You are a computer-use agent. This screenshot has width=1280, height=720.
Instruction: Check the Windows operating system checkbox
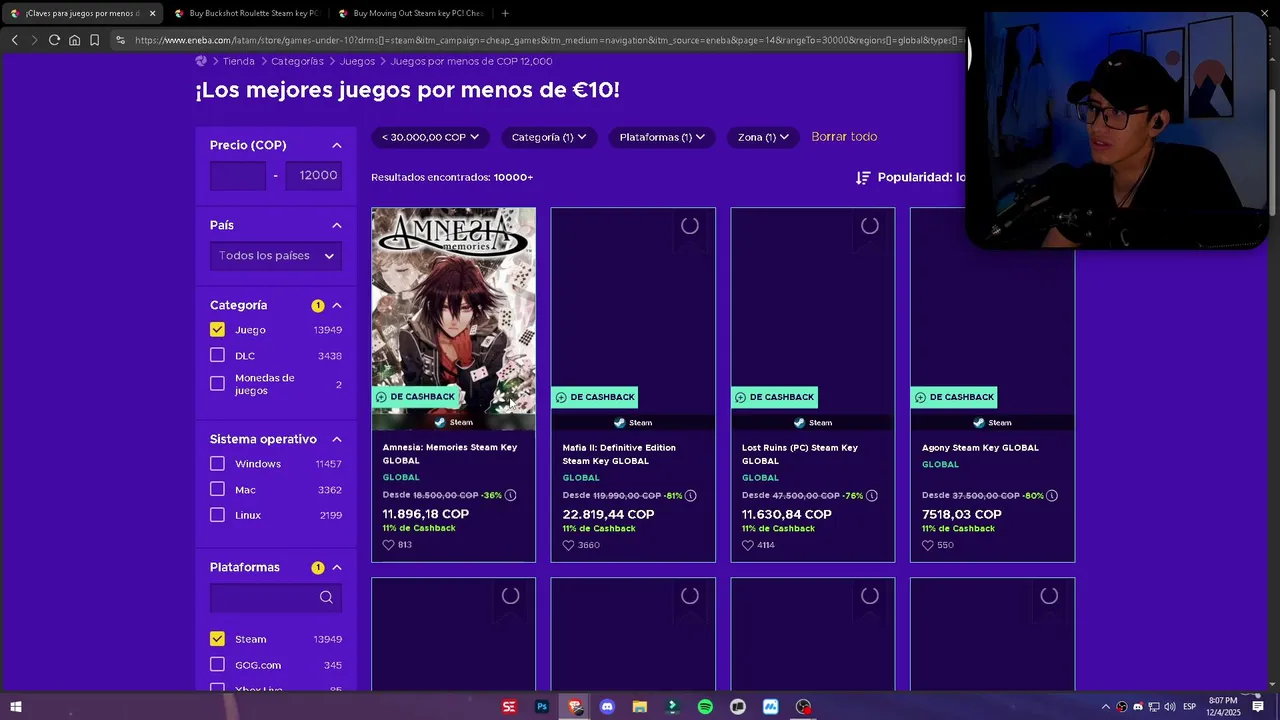[x=217, y=464]
